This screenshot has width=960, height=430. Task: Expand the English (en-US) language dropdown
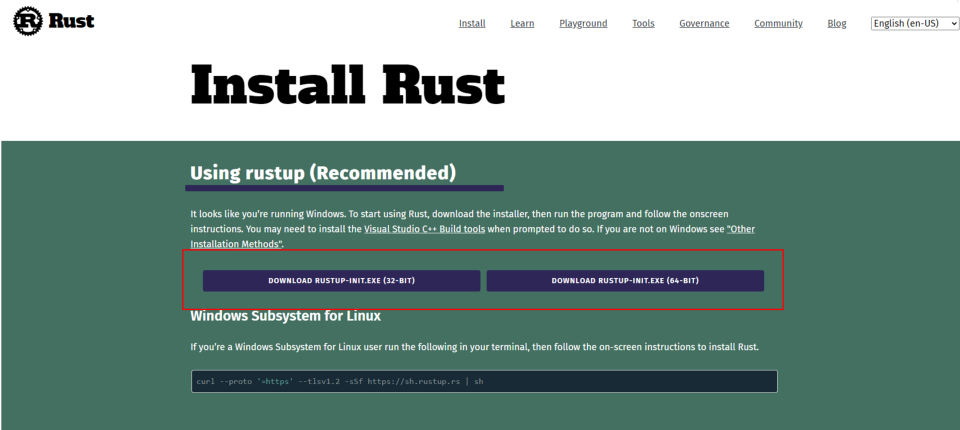(915, 23)
